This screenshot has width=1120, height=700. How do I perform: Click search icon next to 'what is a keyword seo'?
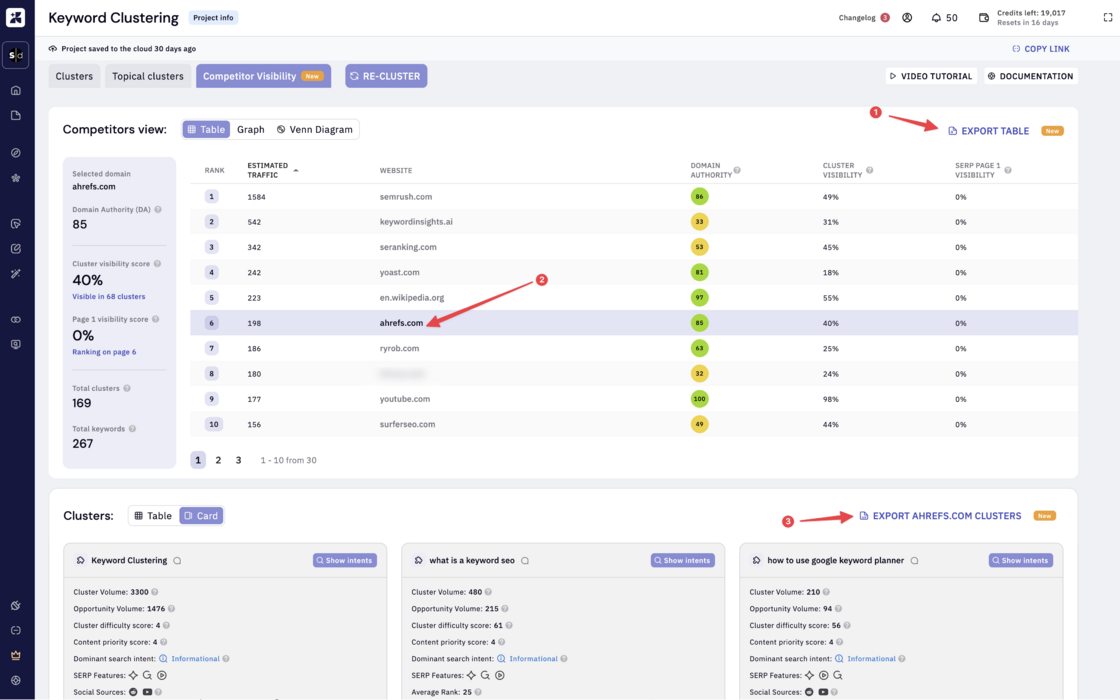[x=525, y=561]
